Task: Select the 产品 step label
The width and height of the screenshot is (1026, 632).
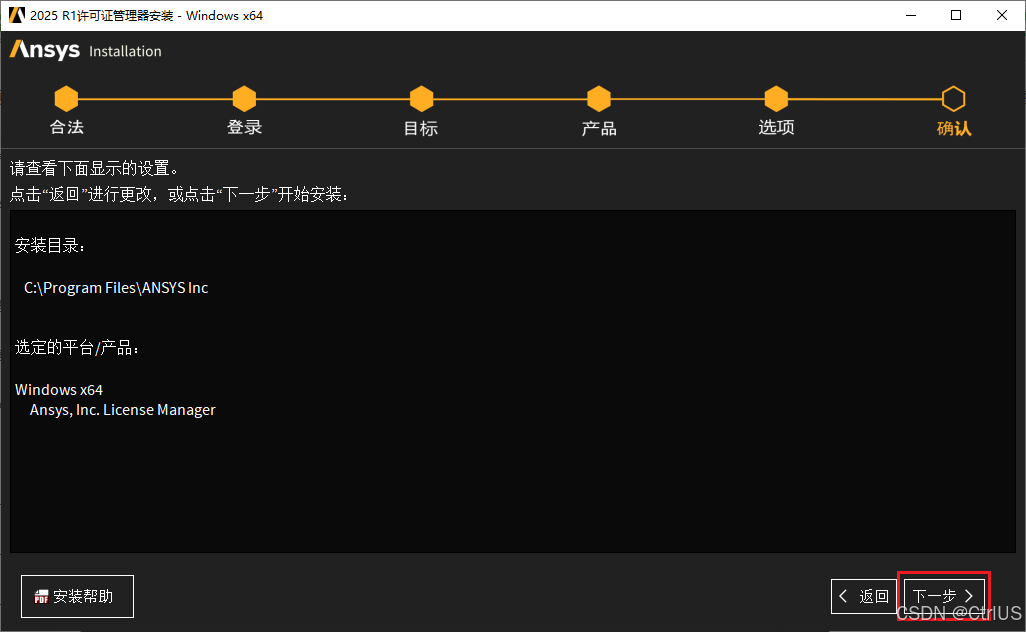Action: (599, 128)
